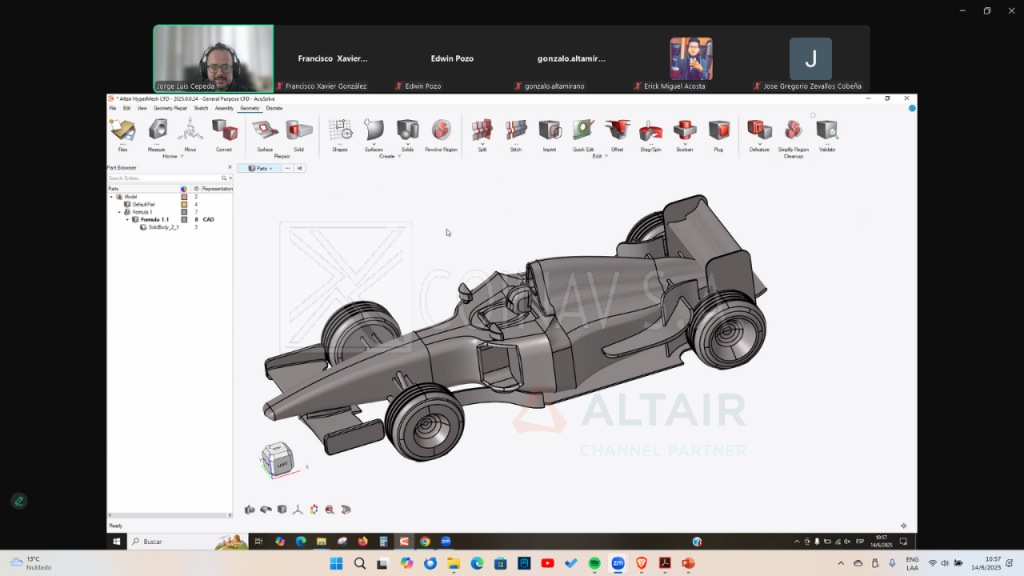Select SolidBody_2_1 in Part Browser

tap(160, 227)
